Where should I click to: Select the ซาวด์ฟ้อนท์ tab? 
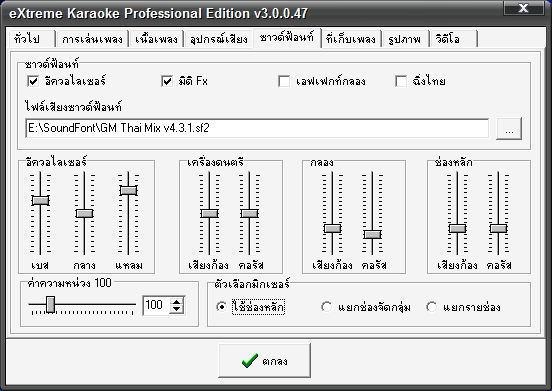[x=287, y=37]
